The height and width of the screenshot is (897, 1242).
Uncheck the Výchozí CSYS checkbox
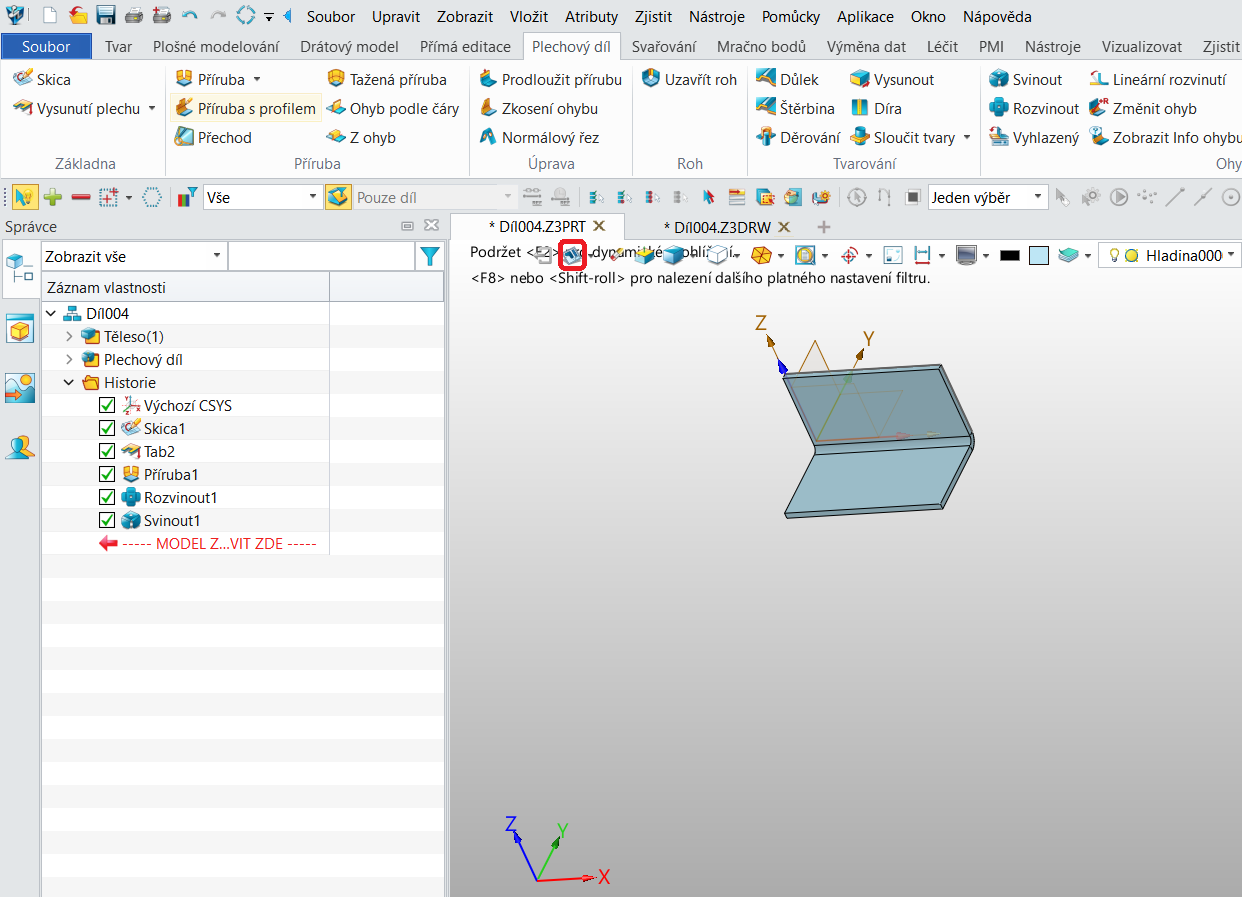[x=108, y=406]
